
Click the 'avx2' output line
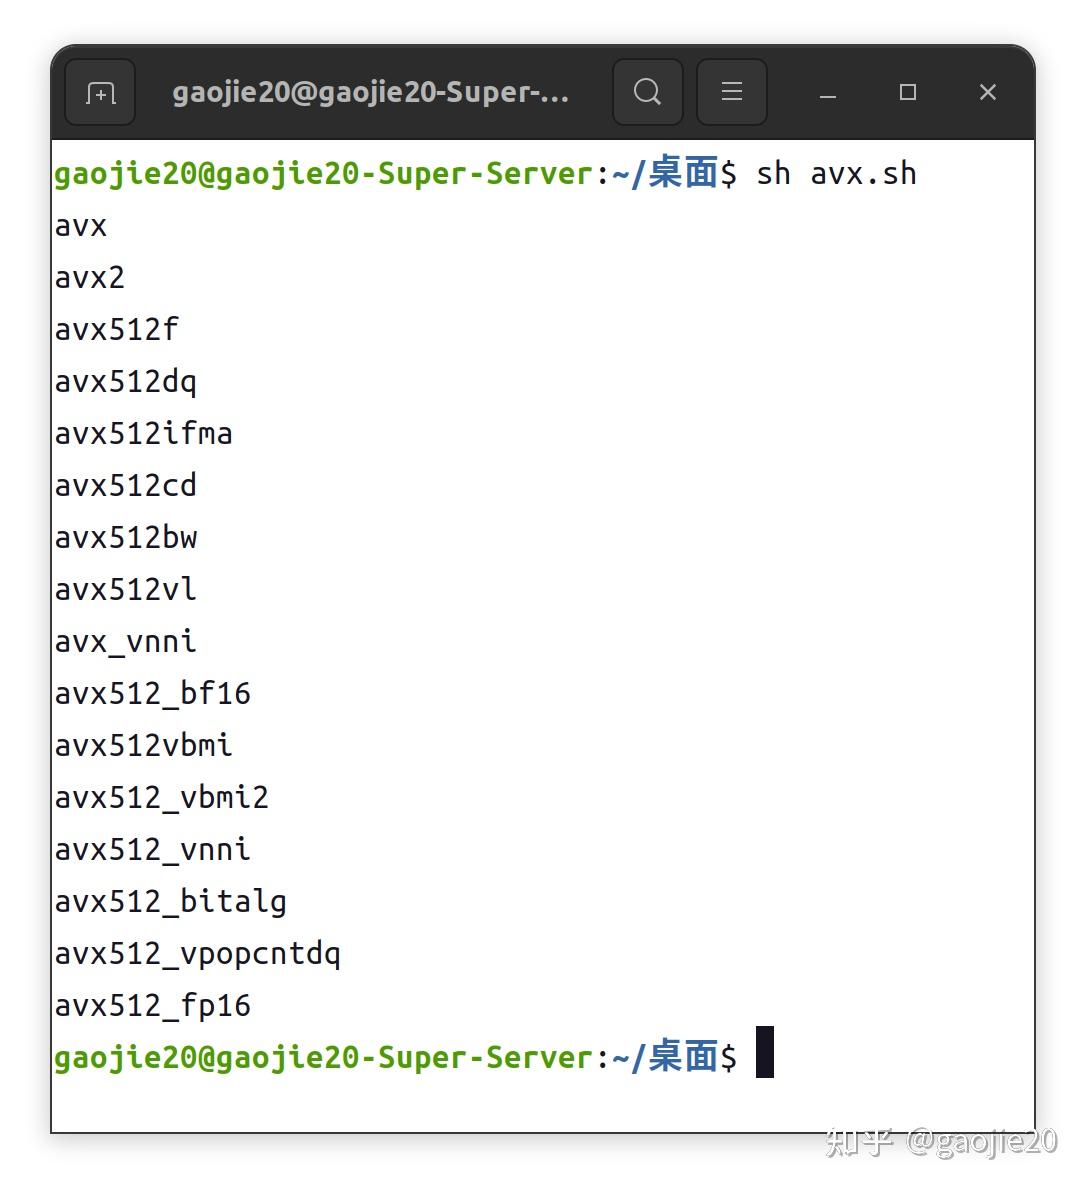[x=90, y=278]
